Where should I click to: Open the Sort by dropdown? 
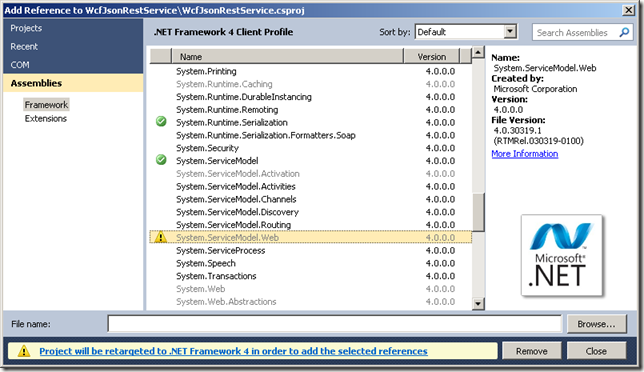[x=466, y=32]
